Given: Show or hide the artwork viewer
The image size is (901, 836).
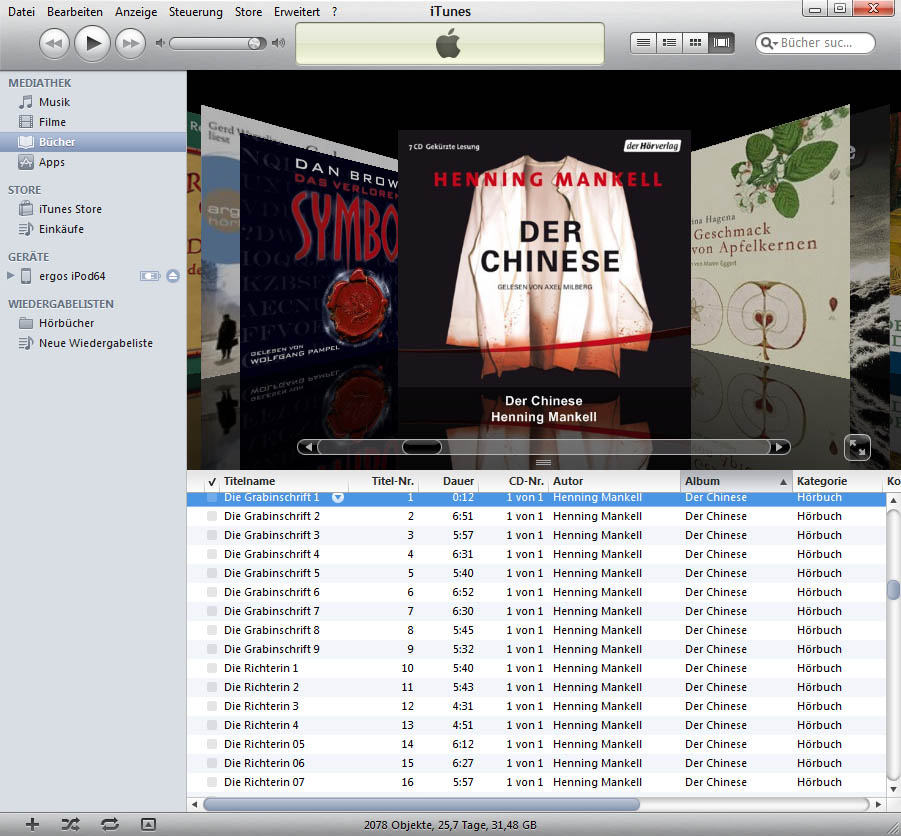Looking at the screenshot, I should point(148,825).
